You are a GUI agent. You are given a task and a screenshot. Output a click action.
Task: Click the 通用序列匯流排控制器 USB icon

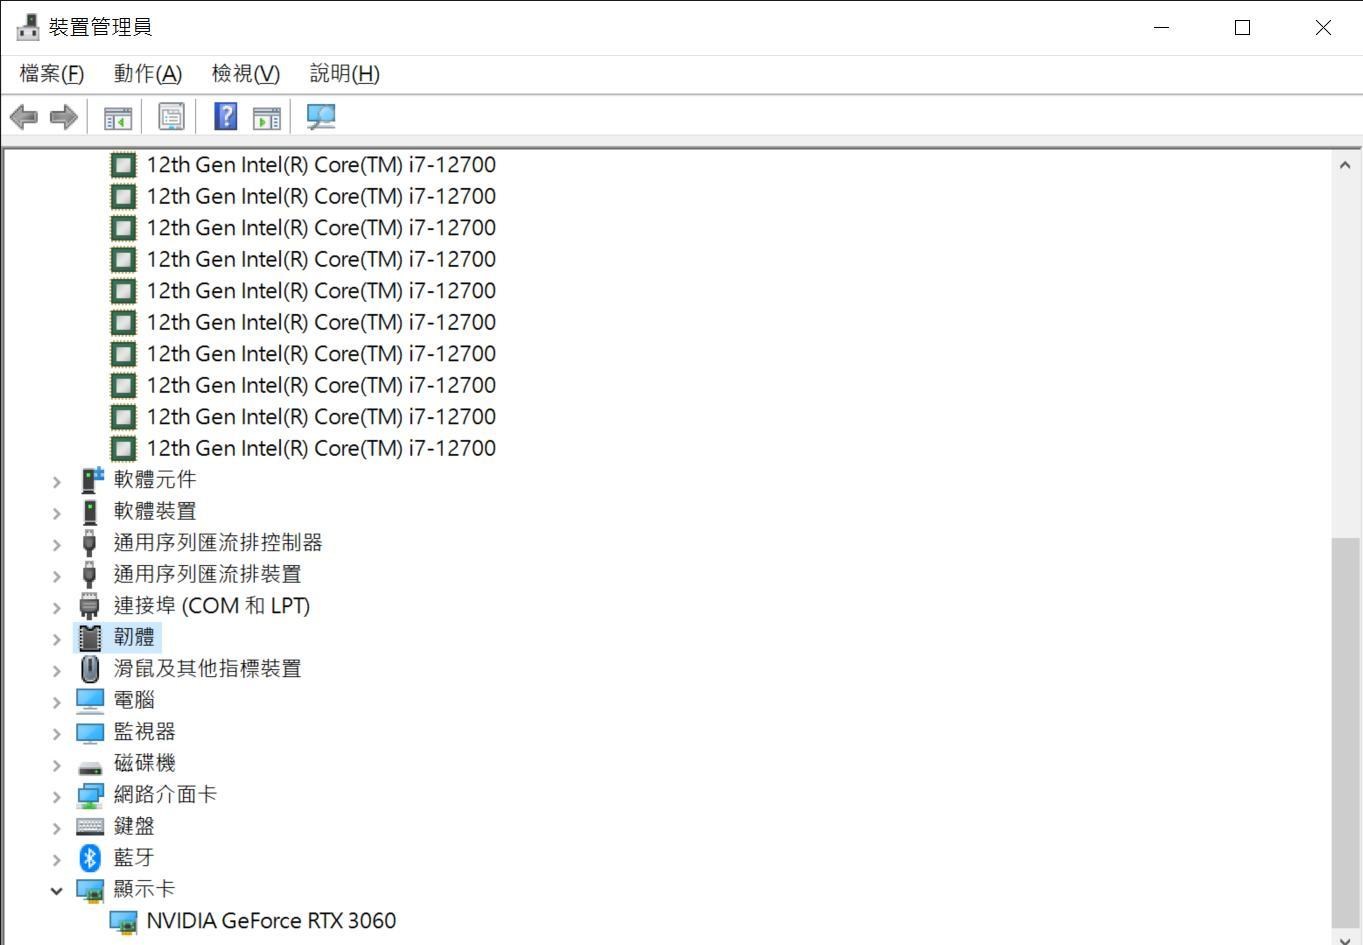point(89,543)
